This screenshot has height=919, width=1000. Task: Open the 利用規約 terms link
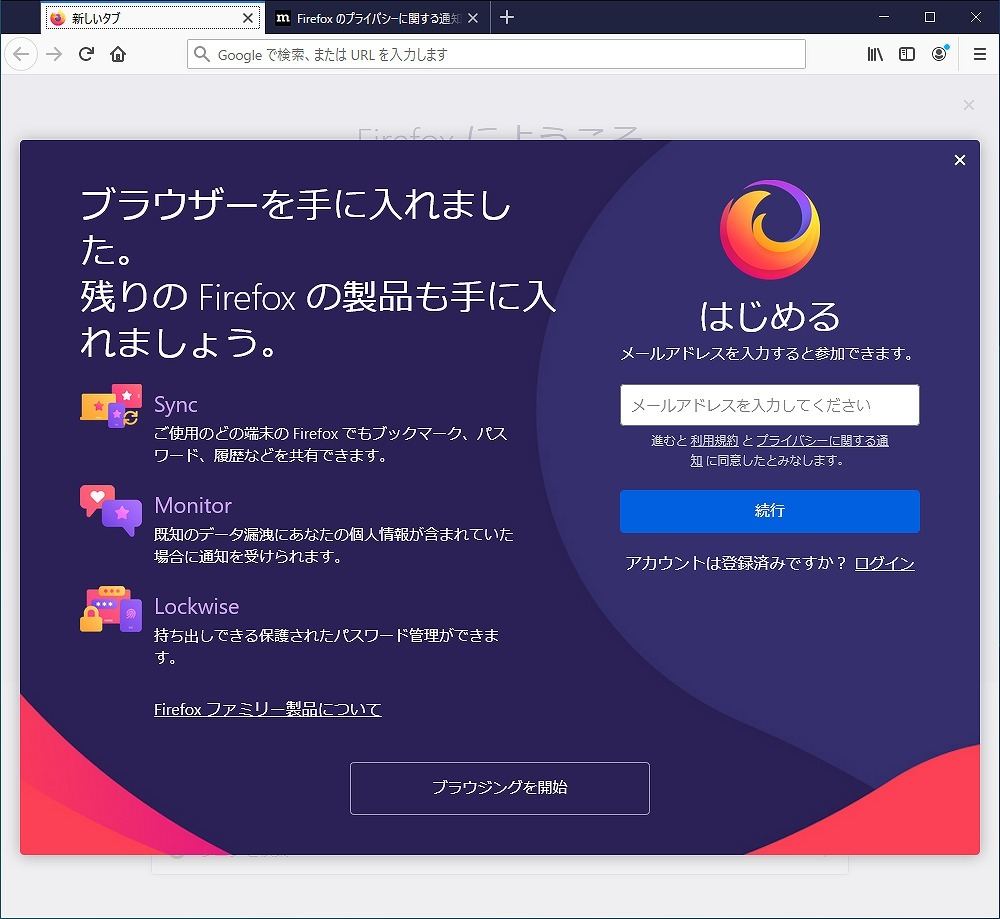[714, 441]
